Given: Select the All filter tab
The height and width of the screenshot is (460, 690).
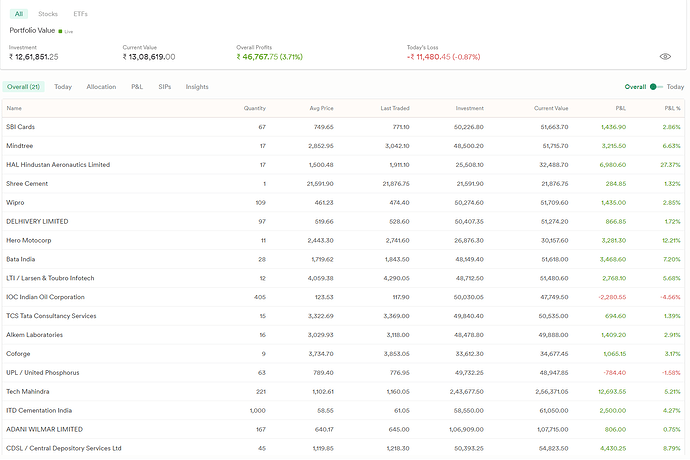Looking at the screenshot, I should pyautogui.click(x=19, y=14).
